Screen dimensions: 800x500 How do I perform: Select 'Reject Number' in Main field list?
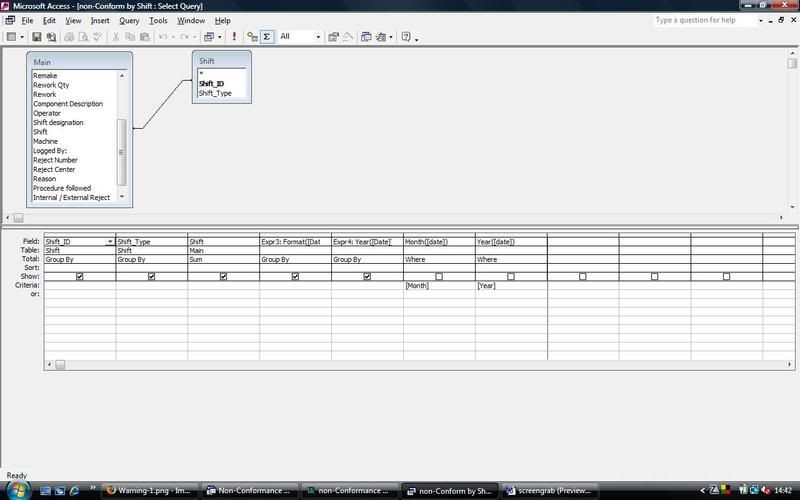pyautogui.click(x=55, y=160)
